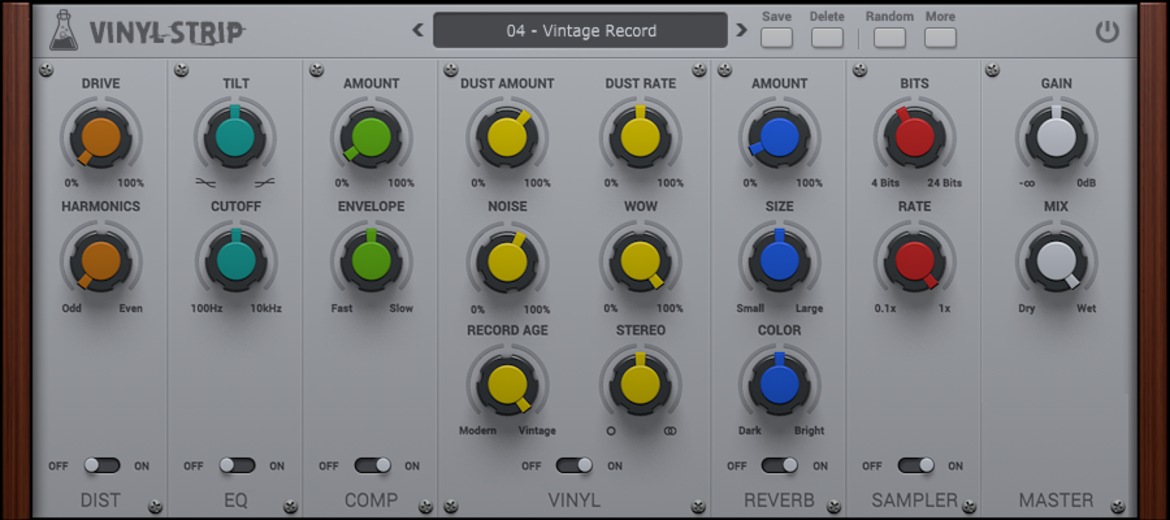
Task: Click the blue COLOR knob
Action: coord(780,384)
